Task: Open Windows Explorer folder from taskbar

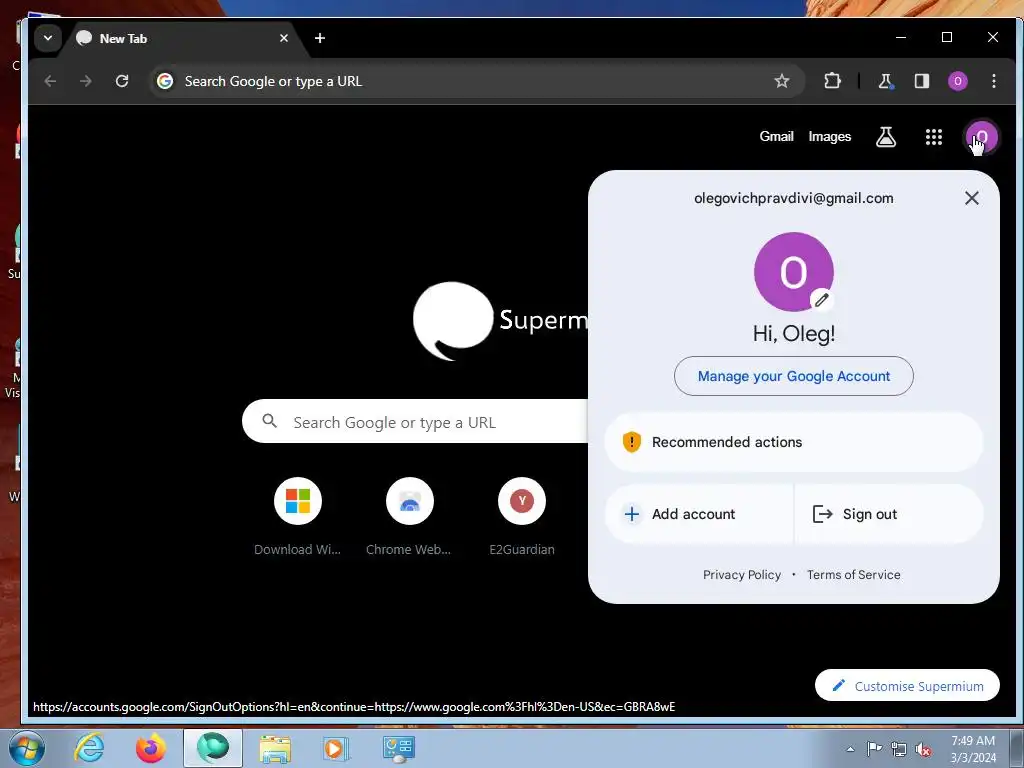Action: pos(275,748)
